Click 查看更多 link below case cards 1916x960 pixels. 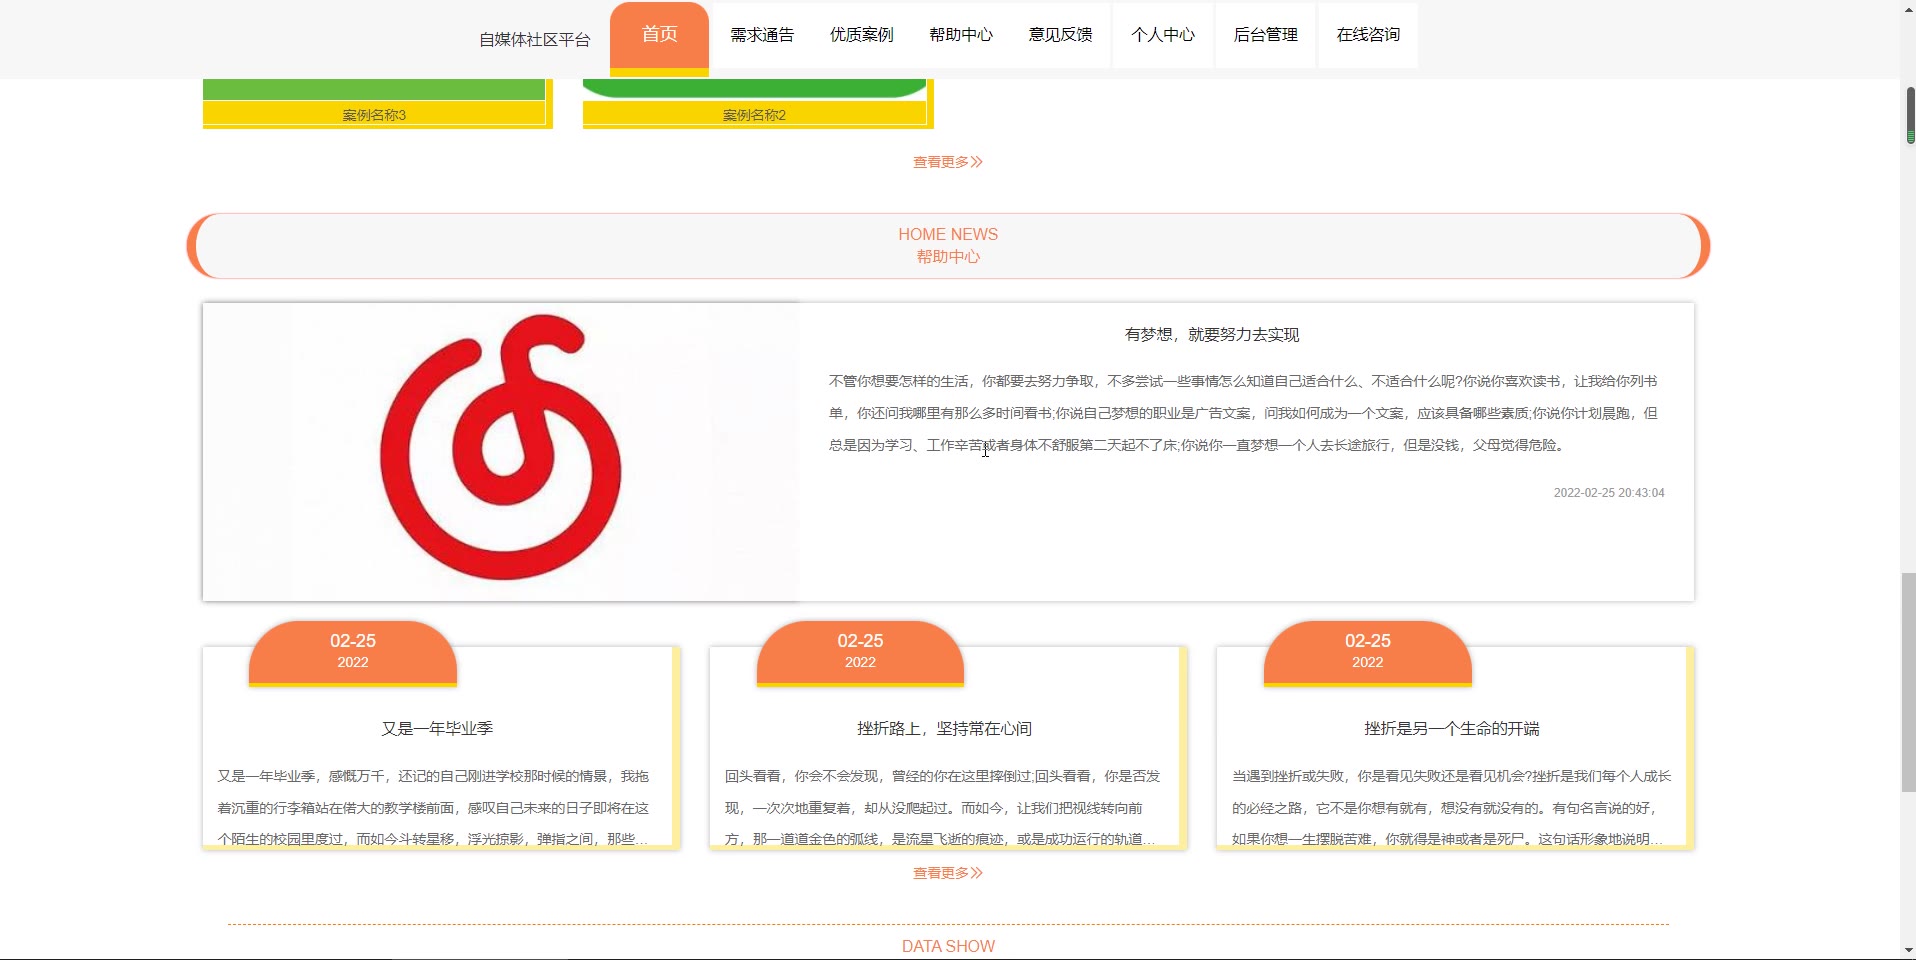(948, 162)
